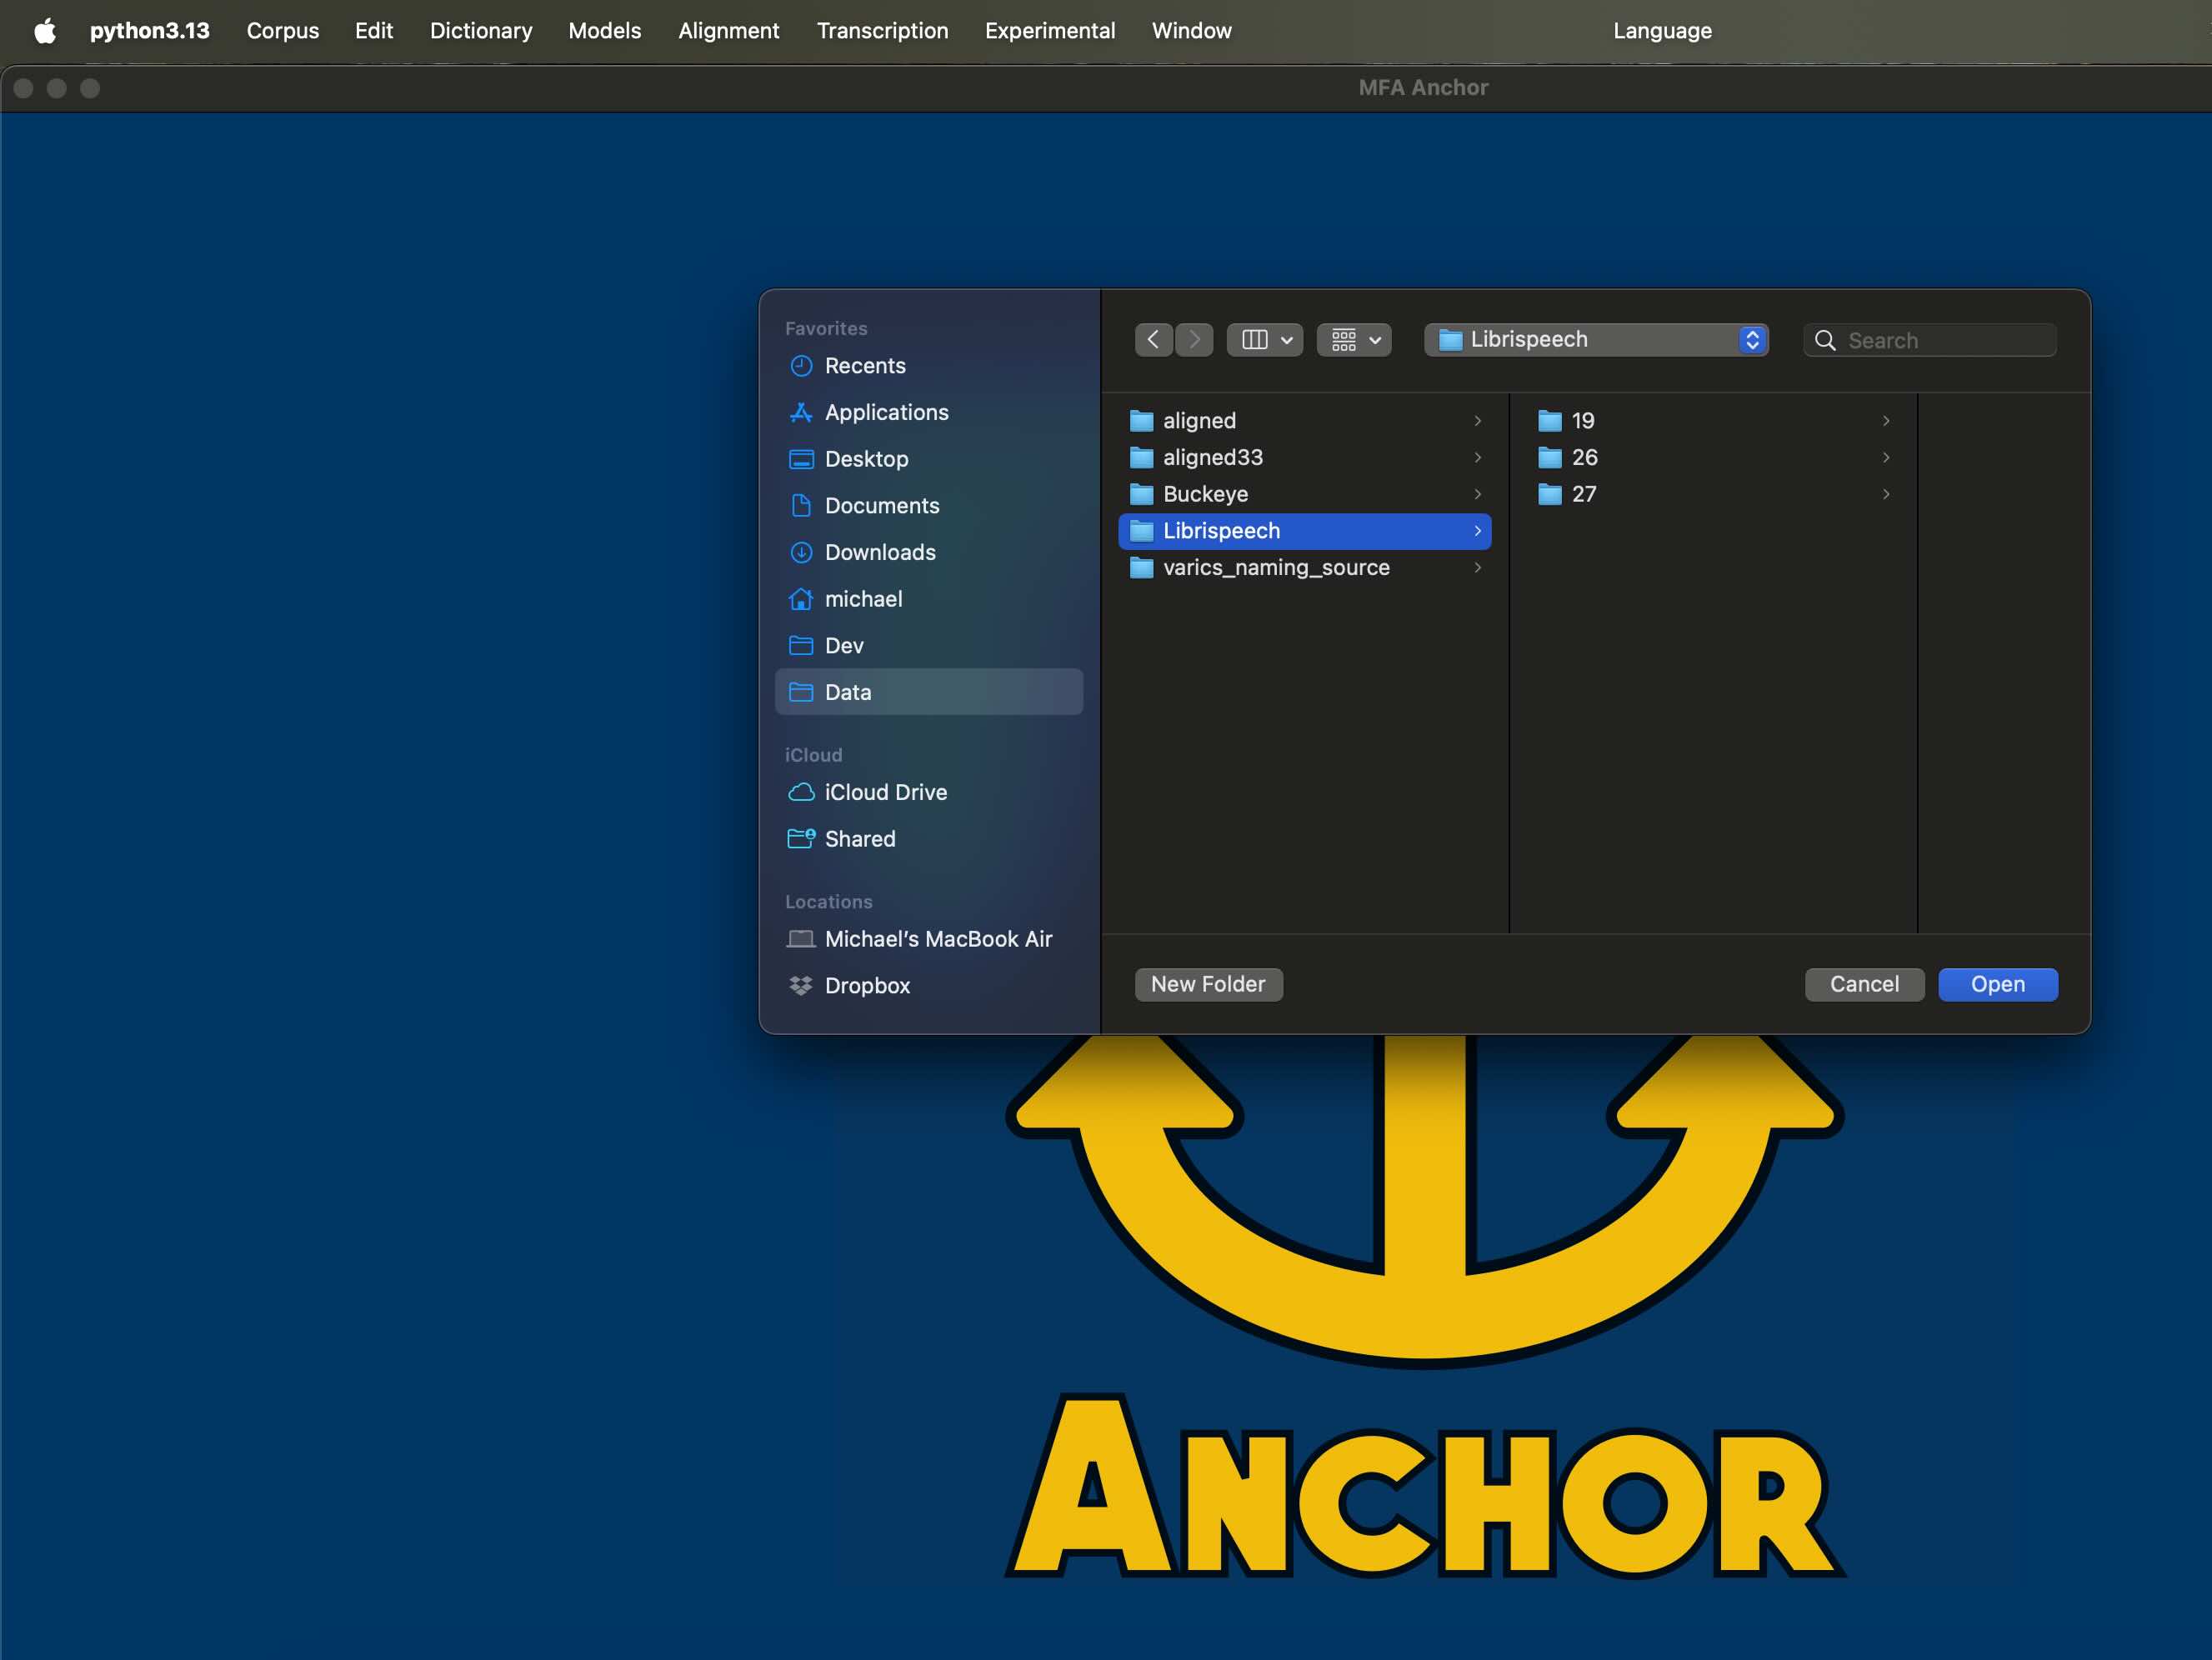The width and height of the screenshot is (2212, 1660).
Task: Select iCloud Drive in the sidebar
Action: click(x=929, y=792)
